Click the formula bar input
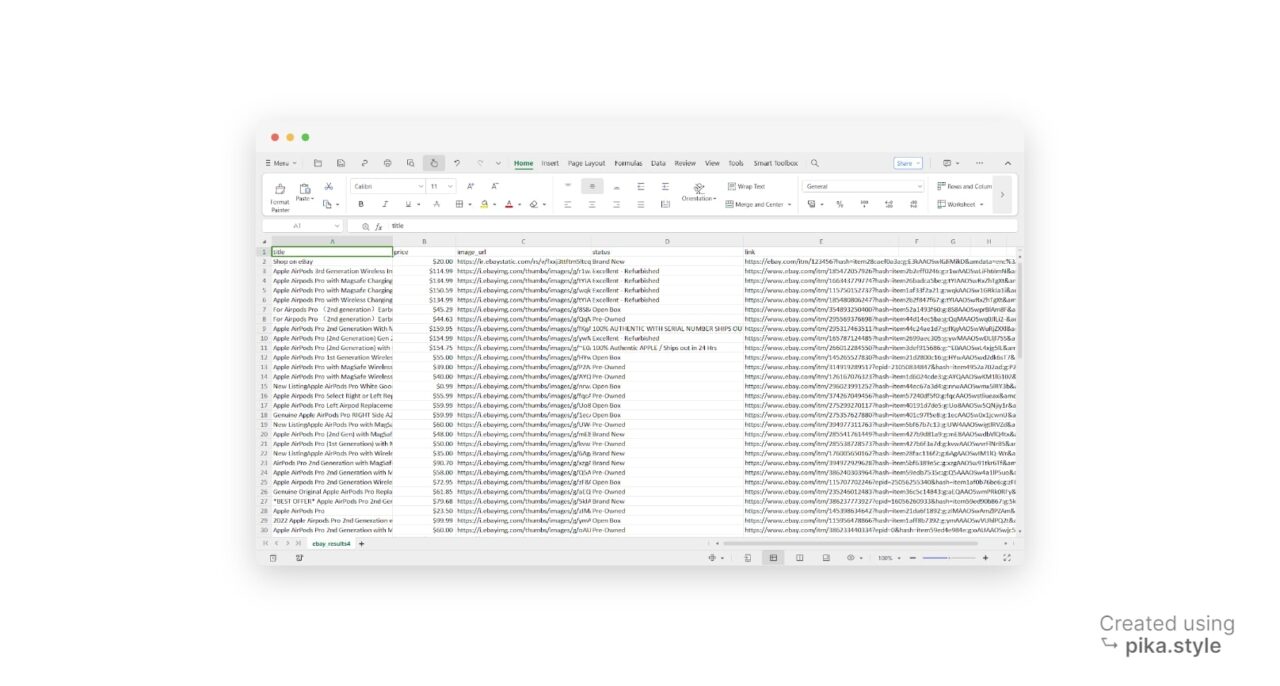 (702, 226)
